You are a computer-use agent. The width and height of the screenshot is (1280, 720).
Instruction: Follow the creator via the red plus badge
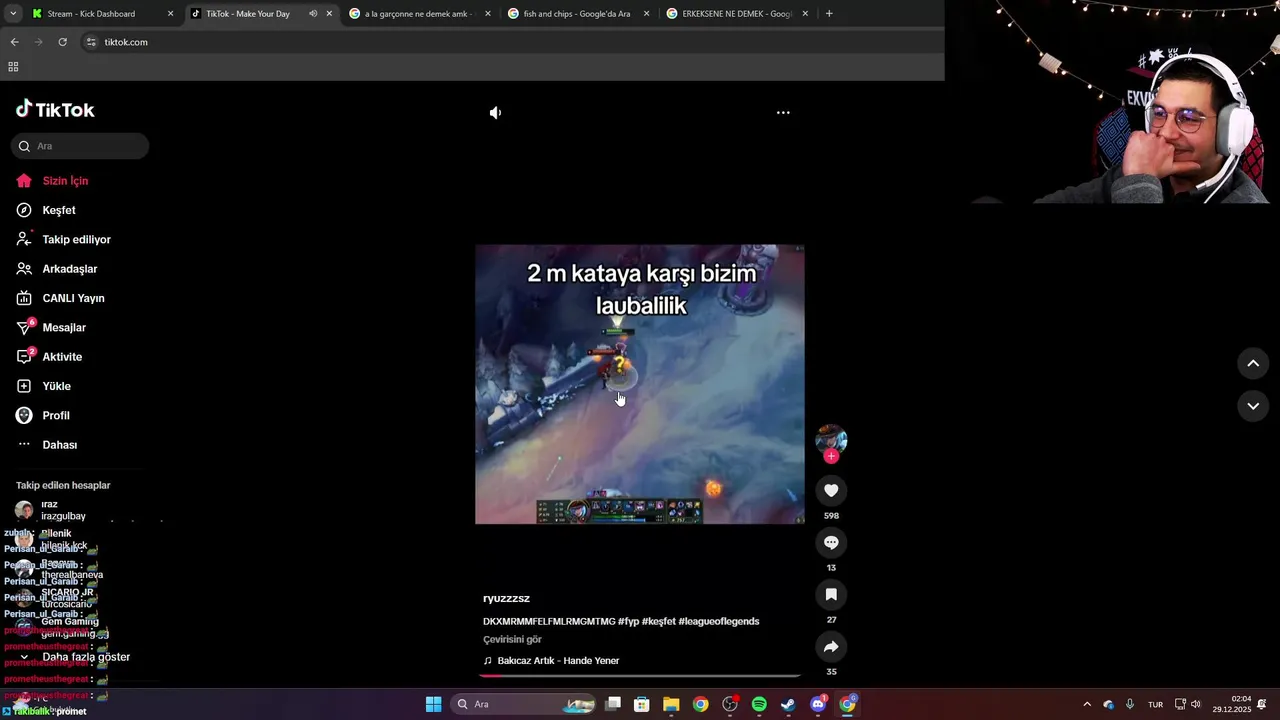click(x=831, y=456)
